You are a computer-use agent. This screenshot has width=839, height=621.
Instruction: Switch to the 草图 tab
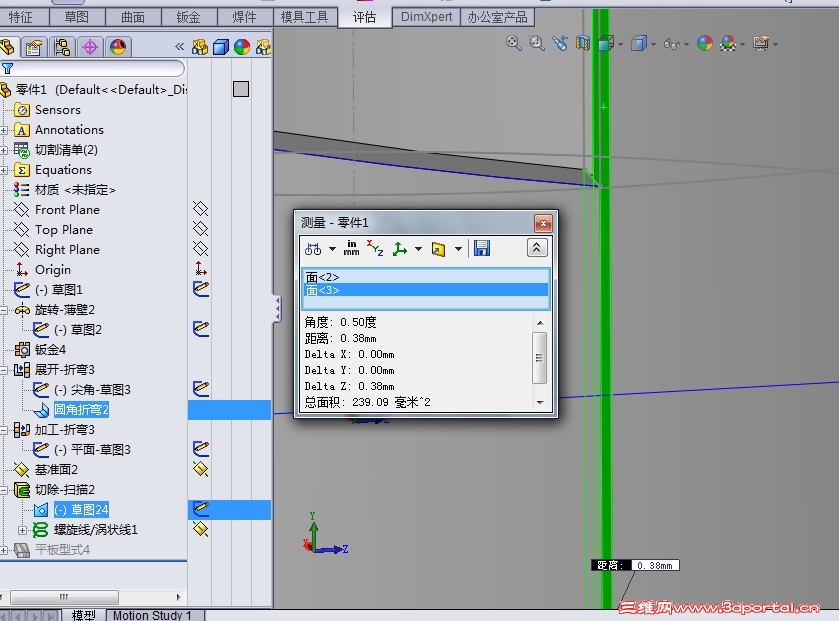coord(77,18)
